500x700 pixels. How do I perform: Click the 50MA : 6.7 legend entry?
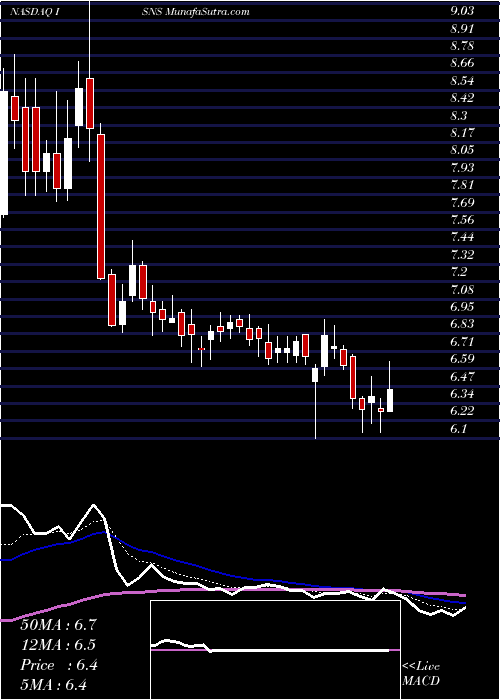click(x=58, y=624)
